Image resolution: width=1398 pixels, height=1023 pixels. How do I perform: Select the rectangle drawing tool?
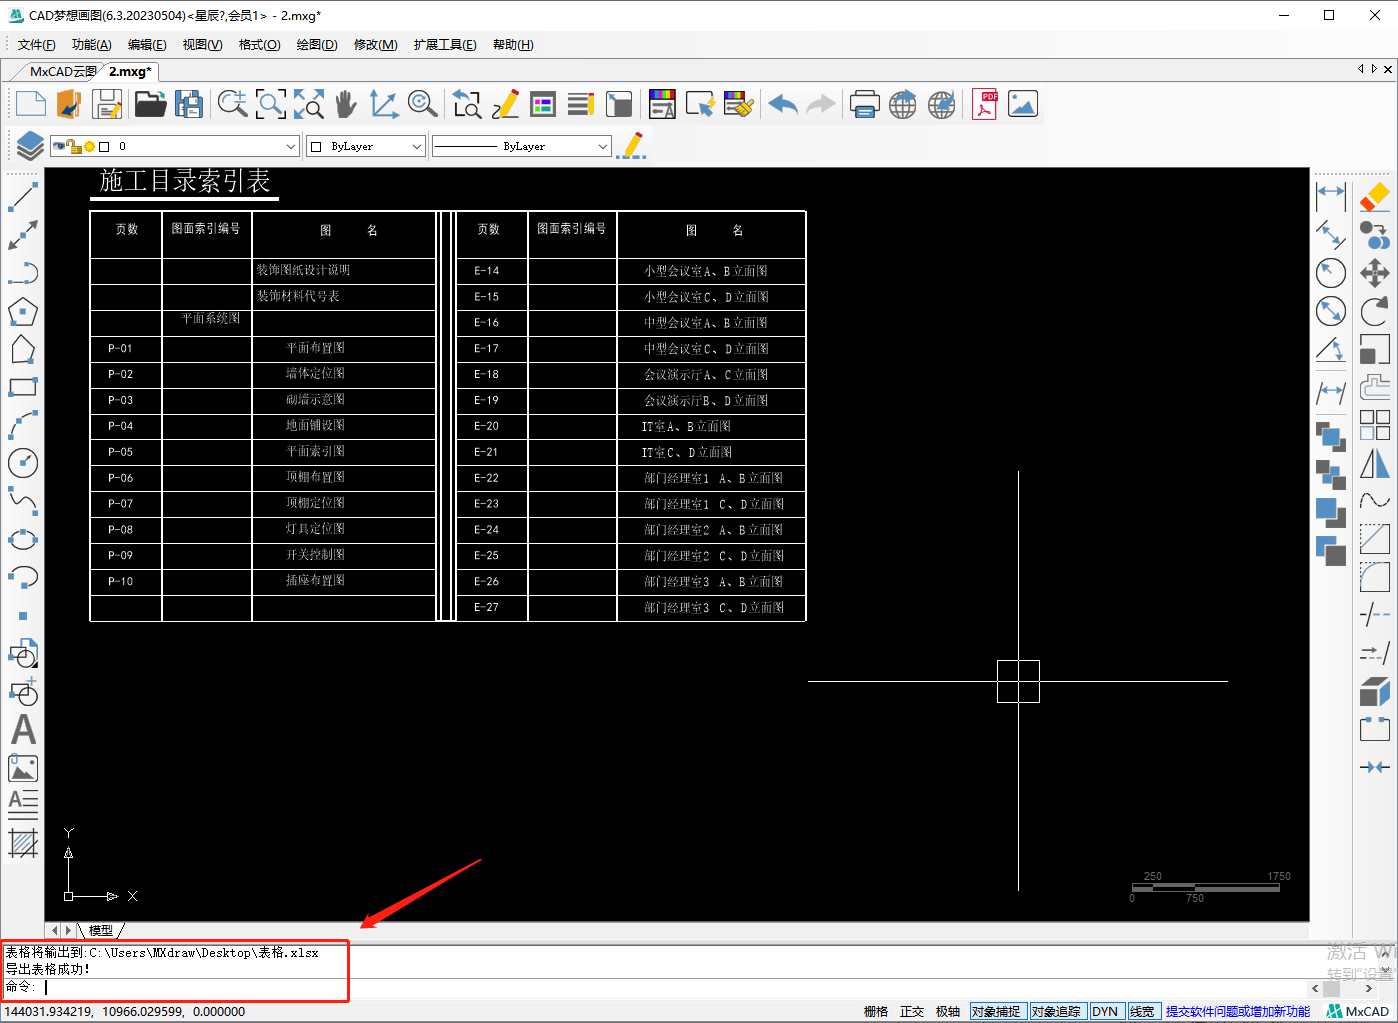click(23, 387)
